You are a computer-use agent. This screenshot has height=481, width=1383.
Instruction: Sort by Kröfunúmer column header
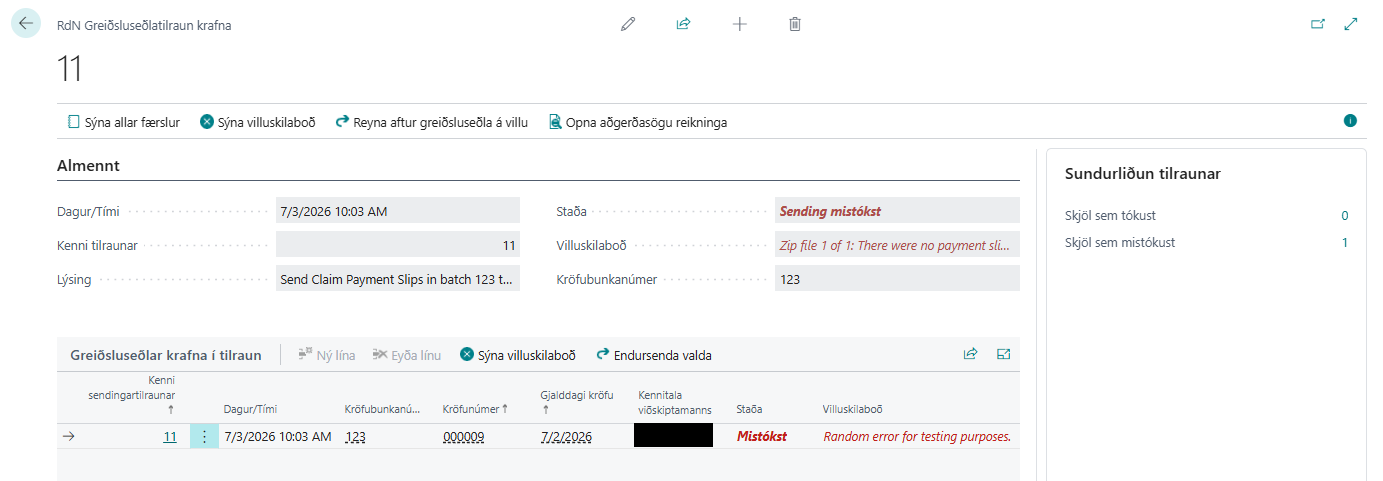coord(476,409)
